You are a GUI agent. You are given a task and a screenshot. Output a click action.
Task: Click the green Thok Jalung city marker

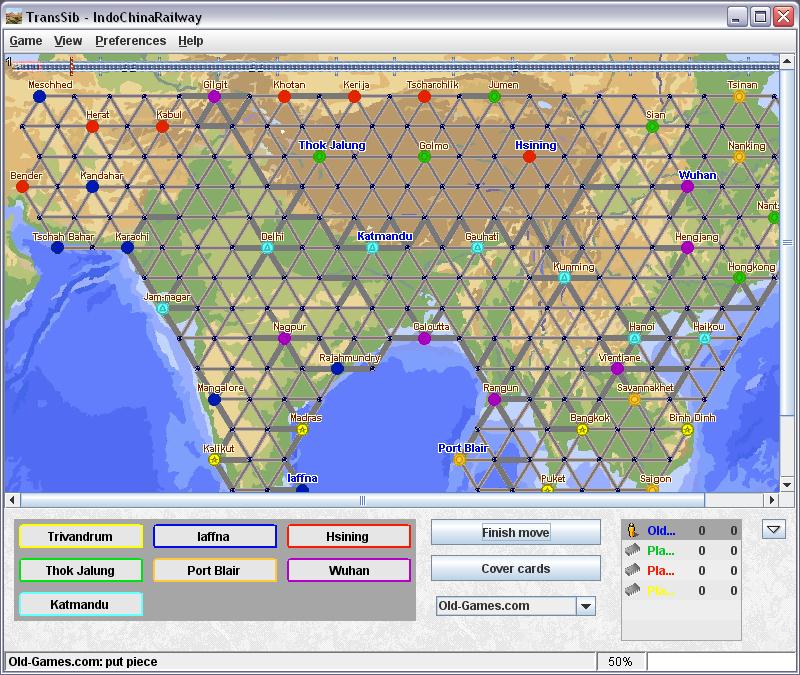pos(319,157)
